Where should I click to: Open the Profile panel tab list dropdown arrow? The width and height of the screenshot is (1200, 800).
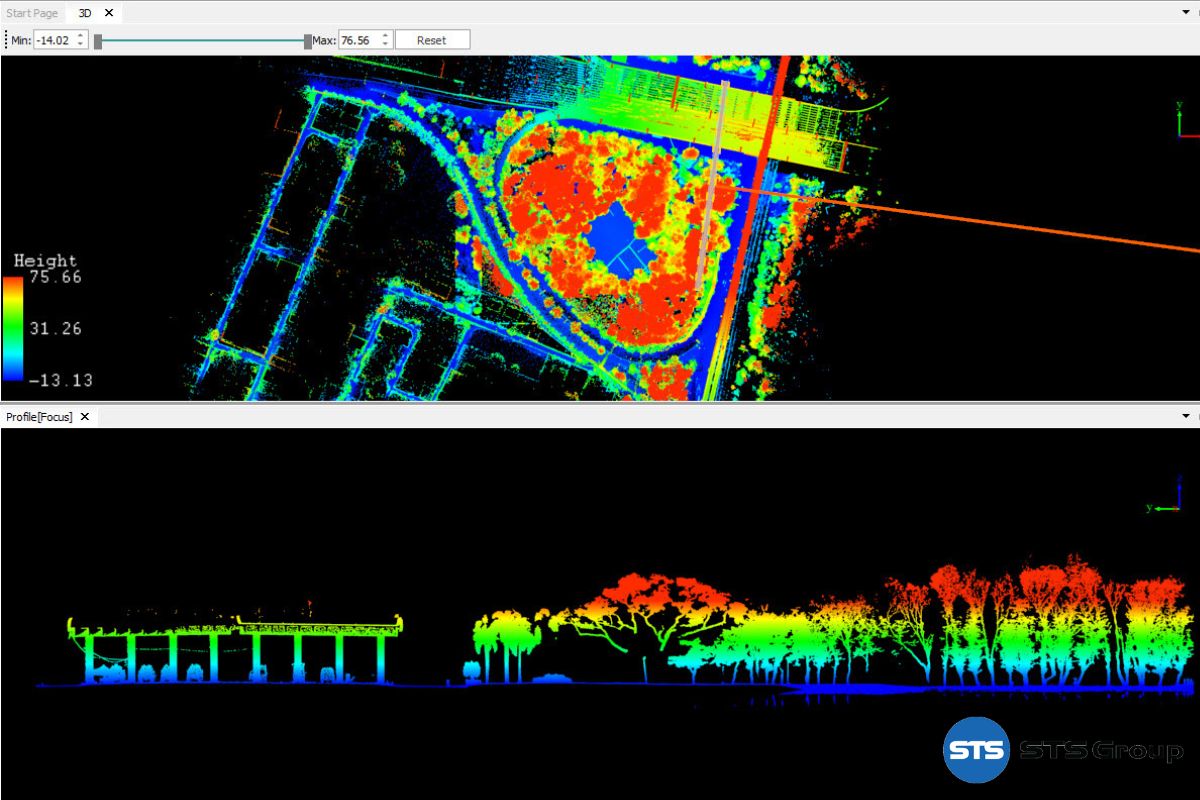1185,416
